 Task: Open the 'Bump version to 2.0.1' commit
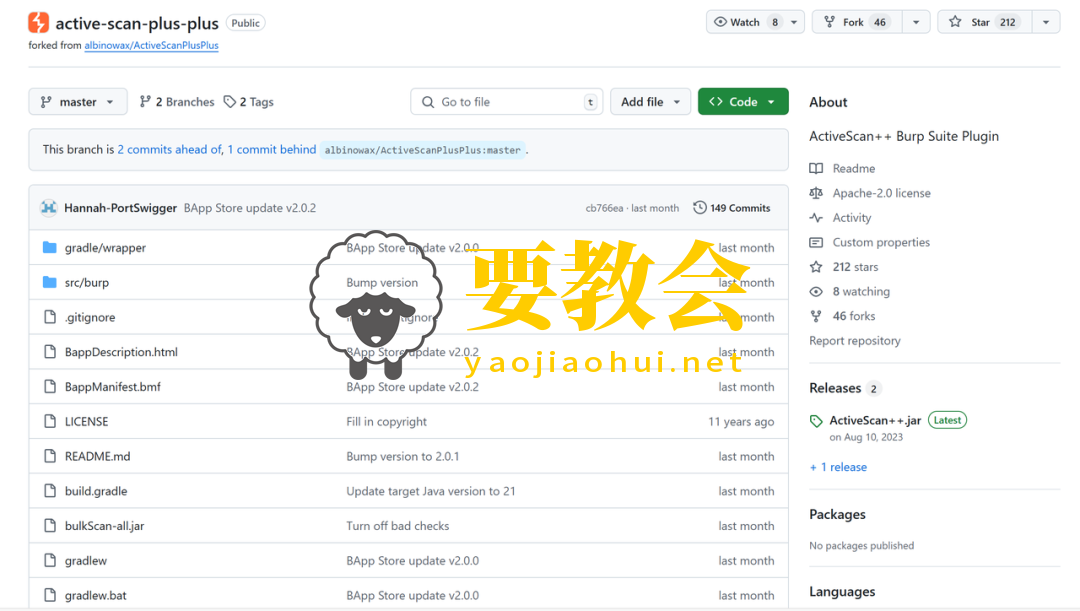tap(402, 457)
